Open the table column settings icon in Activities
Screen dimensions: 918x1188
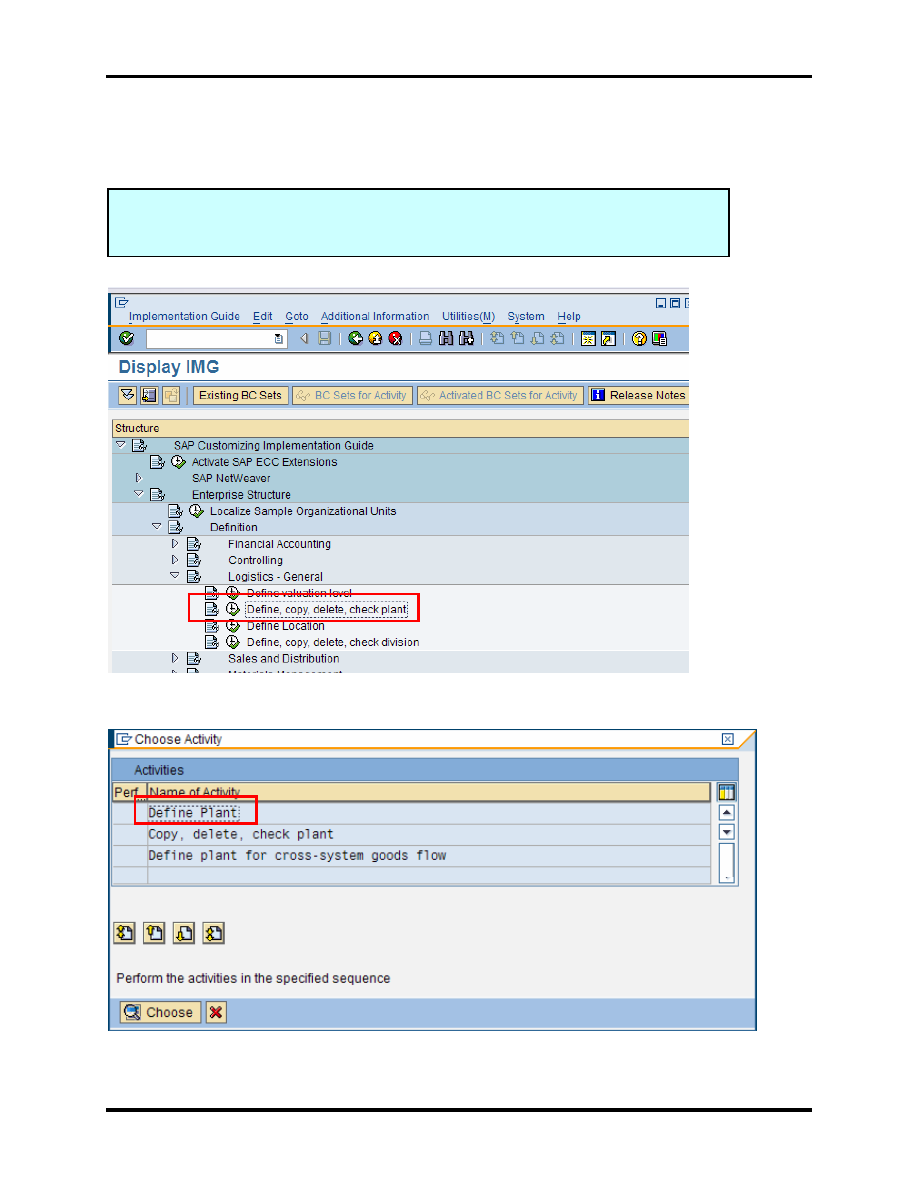coord(727,792)
